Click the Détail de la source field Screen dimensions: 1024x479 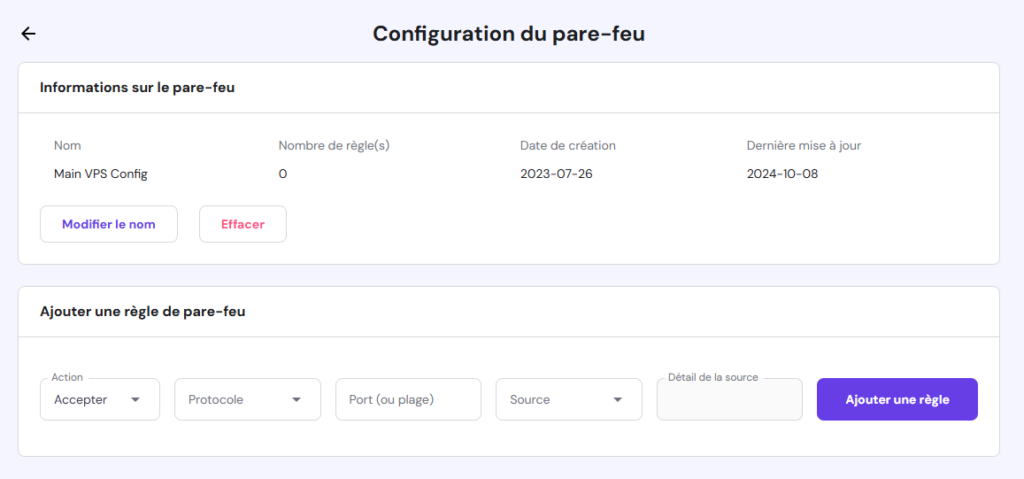point(729,400)
